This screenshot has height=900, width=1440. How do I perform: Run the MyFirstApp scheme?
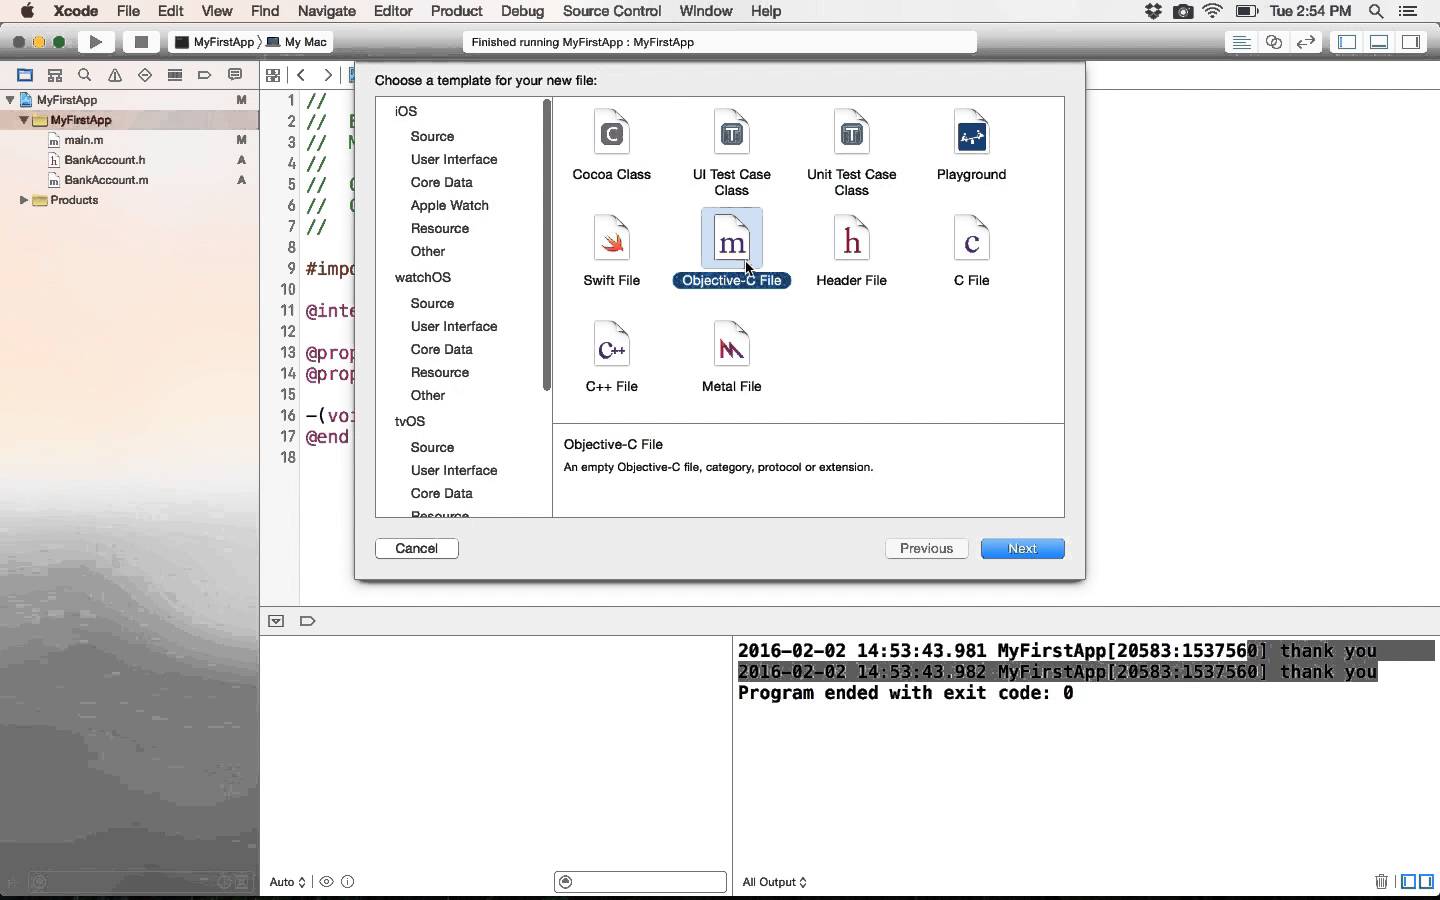pos(96,42)
